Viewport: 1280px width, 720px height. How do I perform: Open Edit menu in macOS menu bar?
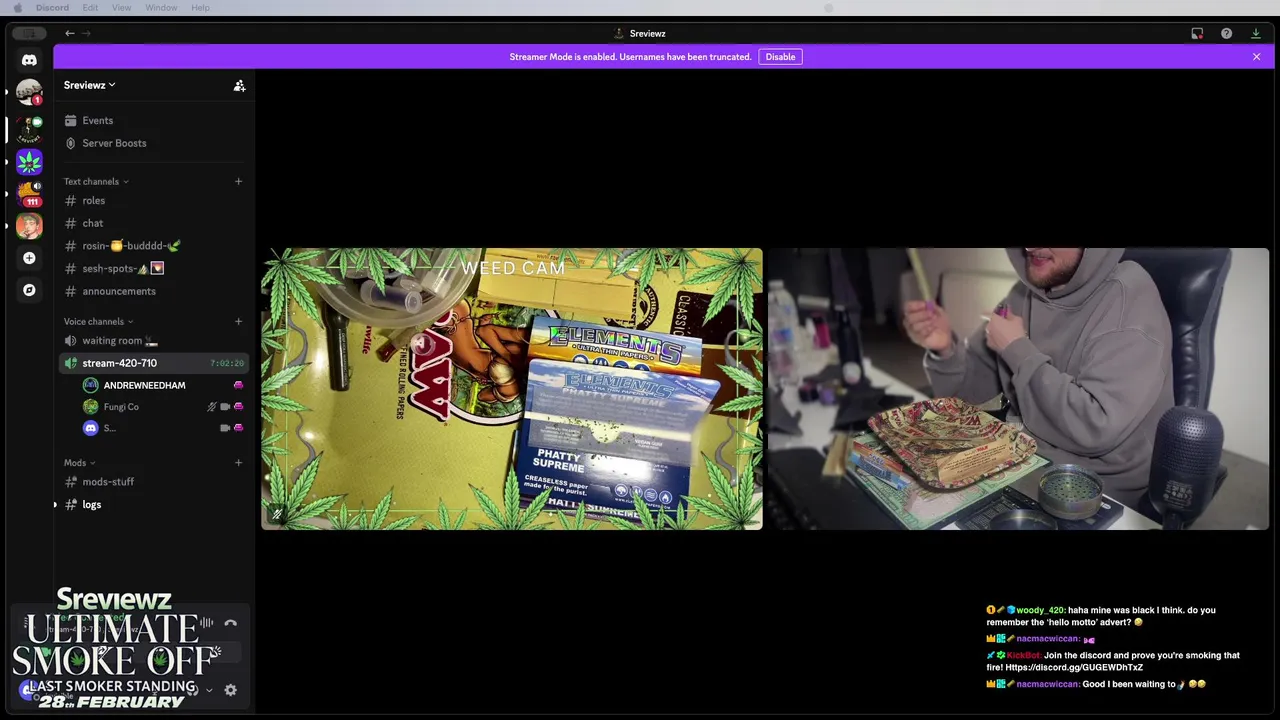(x=90, y=8)
